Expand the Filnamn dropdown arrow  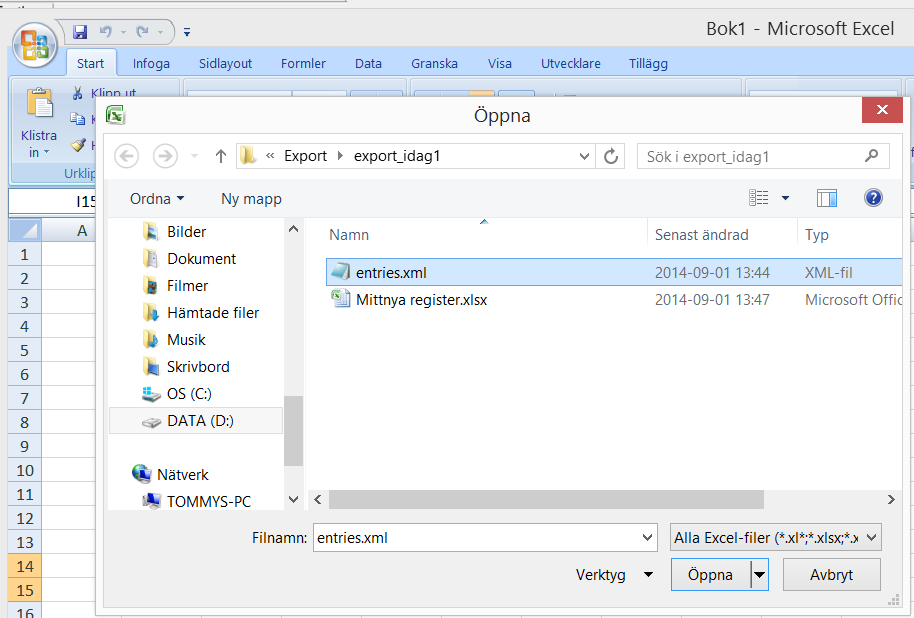point(647,538)
